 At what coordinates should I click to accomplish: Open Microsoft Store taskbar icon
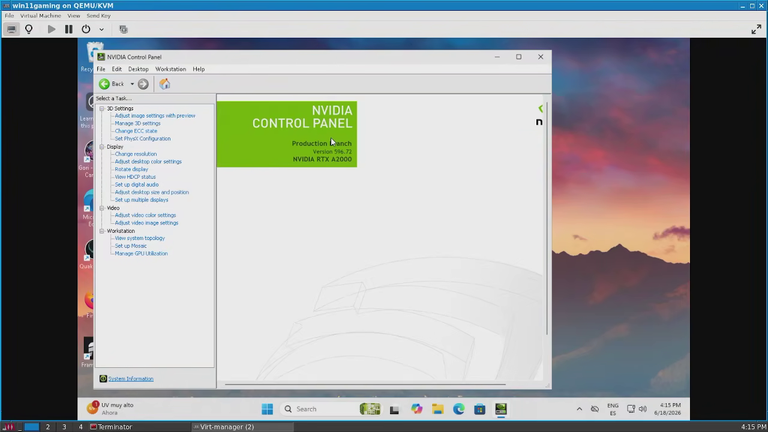(x=480, y=409)
